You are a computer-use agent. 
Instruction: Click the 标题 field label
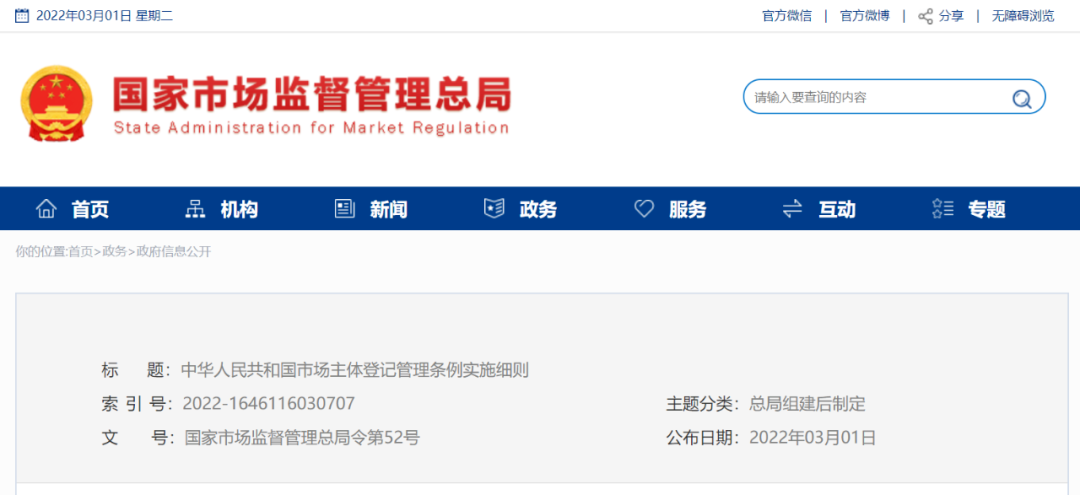(136, 370)
